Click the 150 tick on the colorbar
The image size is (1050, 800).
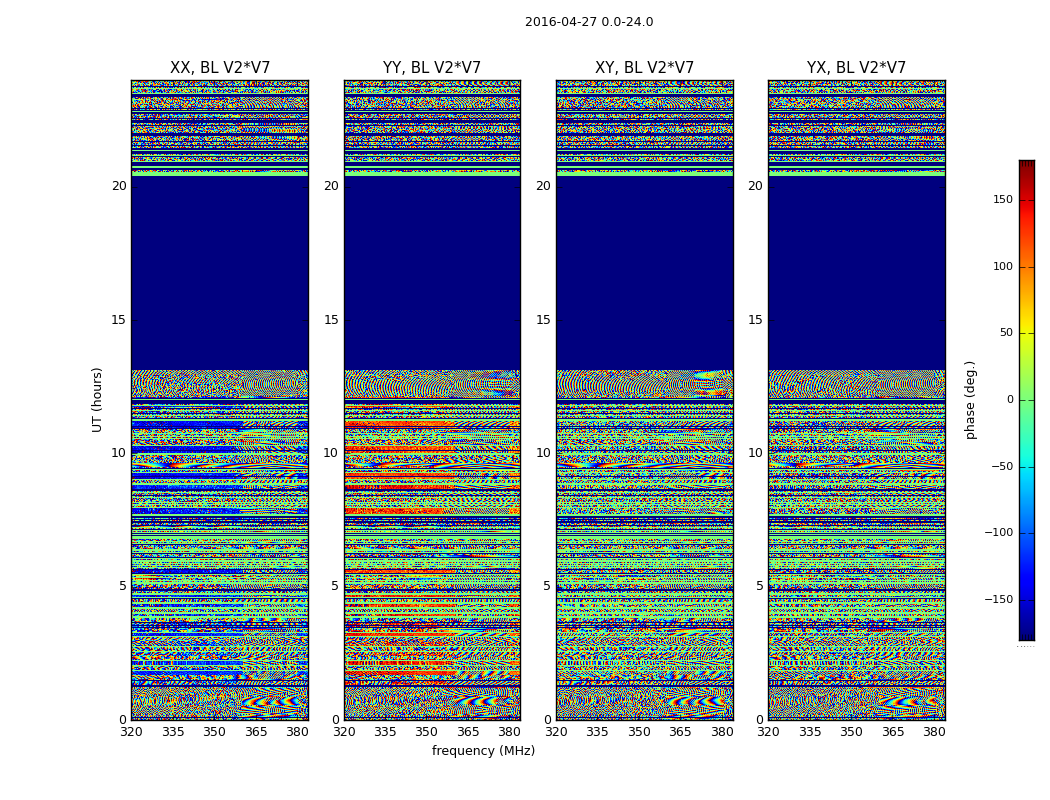coord(1002,199)
